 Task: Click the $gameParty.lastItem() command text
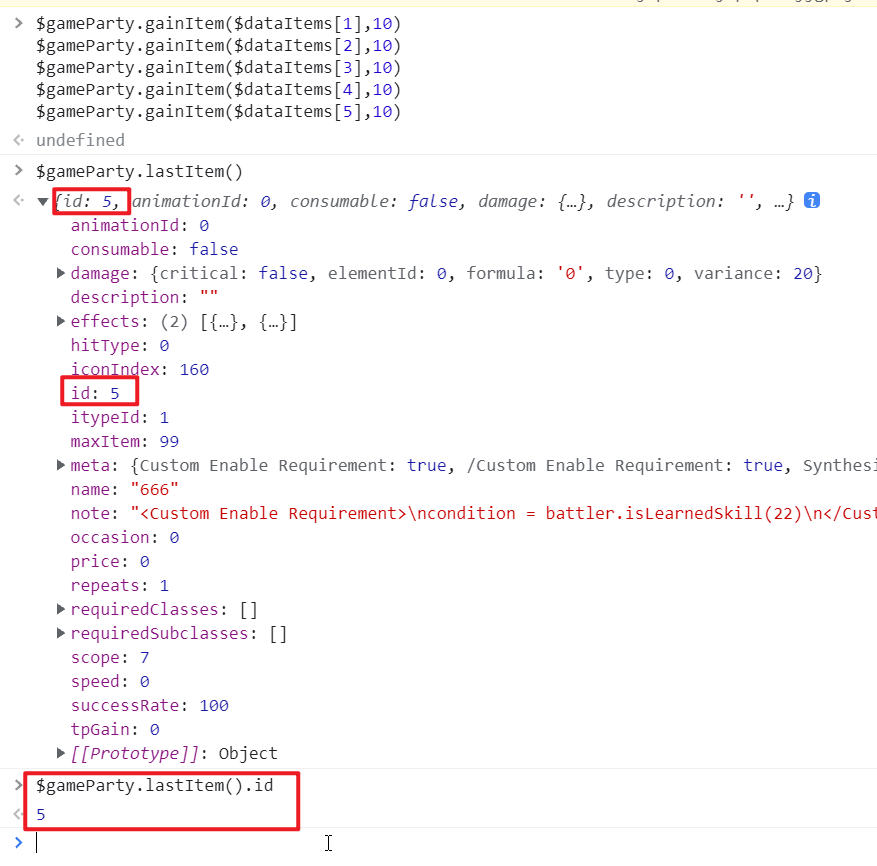point(139,171)
